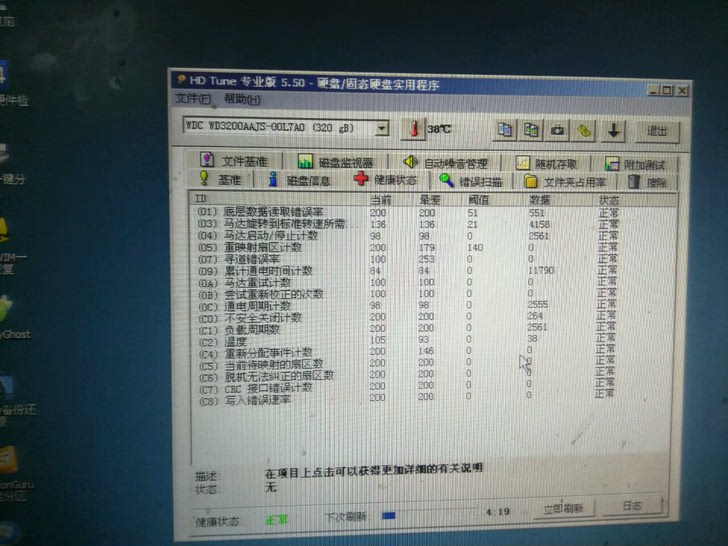Screen dimensions: 728x546
Task: Click the green 正常 health status text
Action: [x=276, y=520]
